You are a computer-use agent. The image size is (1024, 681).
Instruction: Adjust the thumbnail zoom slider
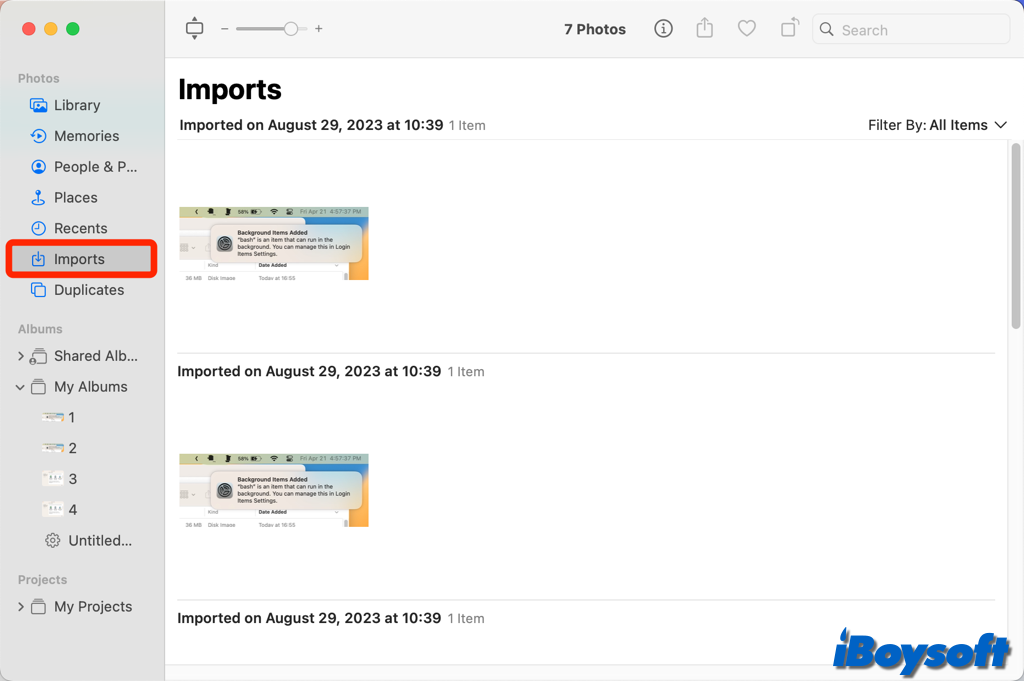pyautogui.click(x=290, y=28)
